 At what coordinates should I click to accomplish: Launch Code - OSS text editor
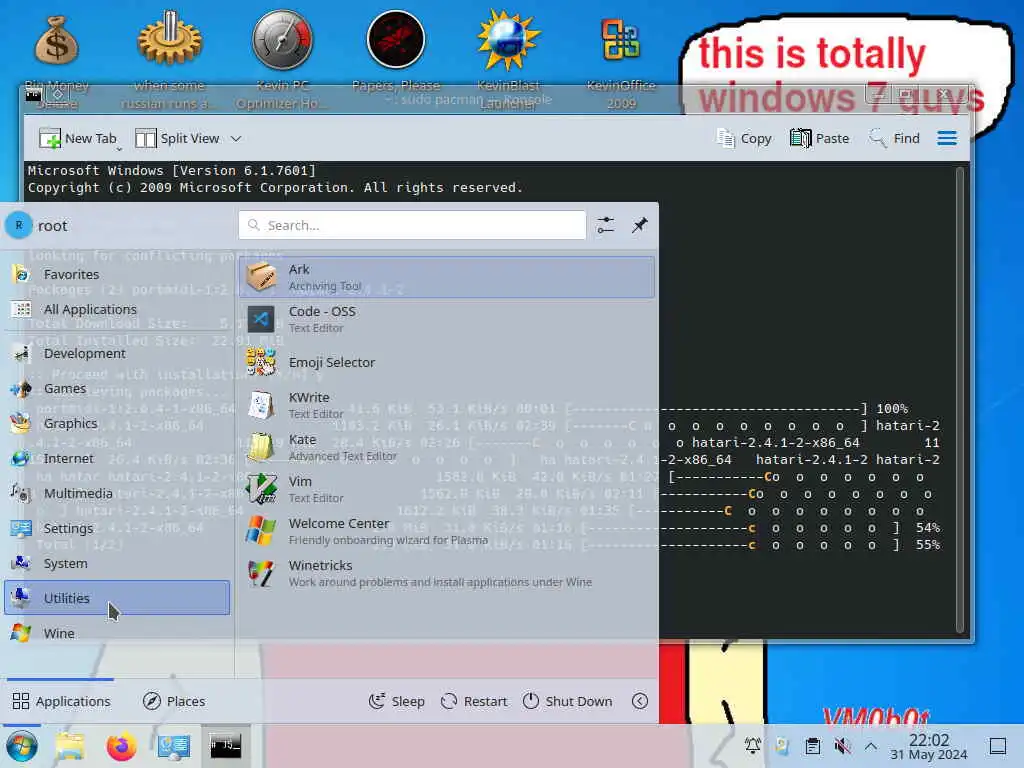(x=447, y=319)
